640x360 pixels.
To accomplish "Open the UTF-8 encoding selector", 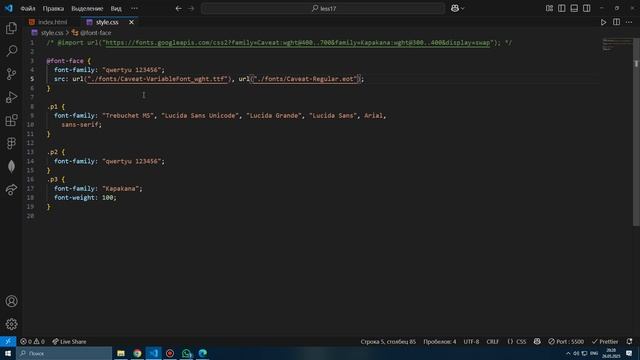I will click(x=471, y=342).
